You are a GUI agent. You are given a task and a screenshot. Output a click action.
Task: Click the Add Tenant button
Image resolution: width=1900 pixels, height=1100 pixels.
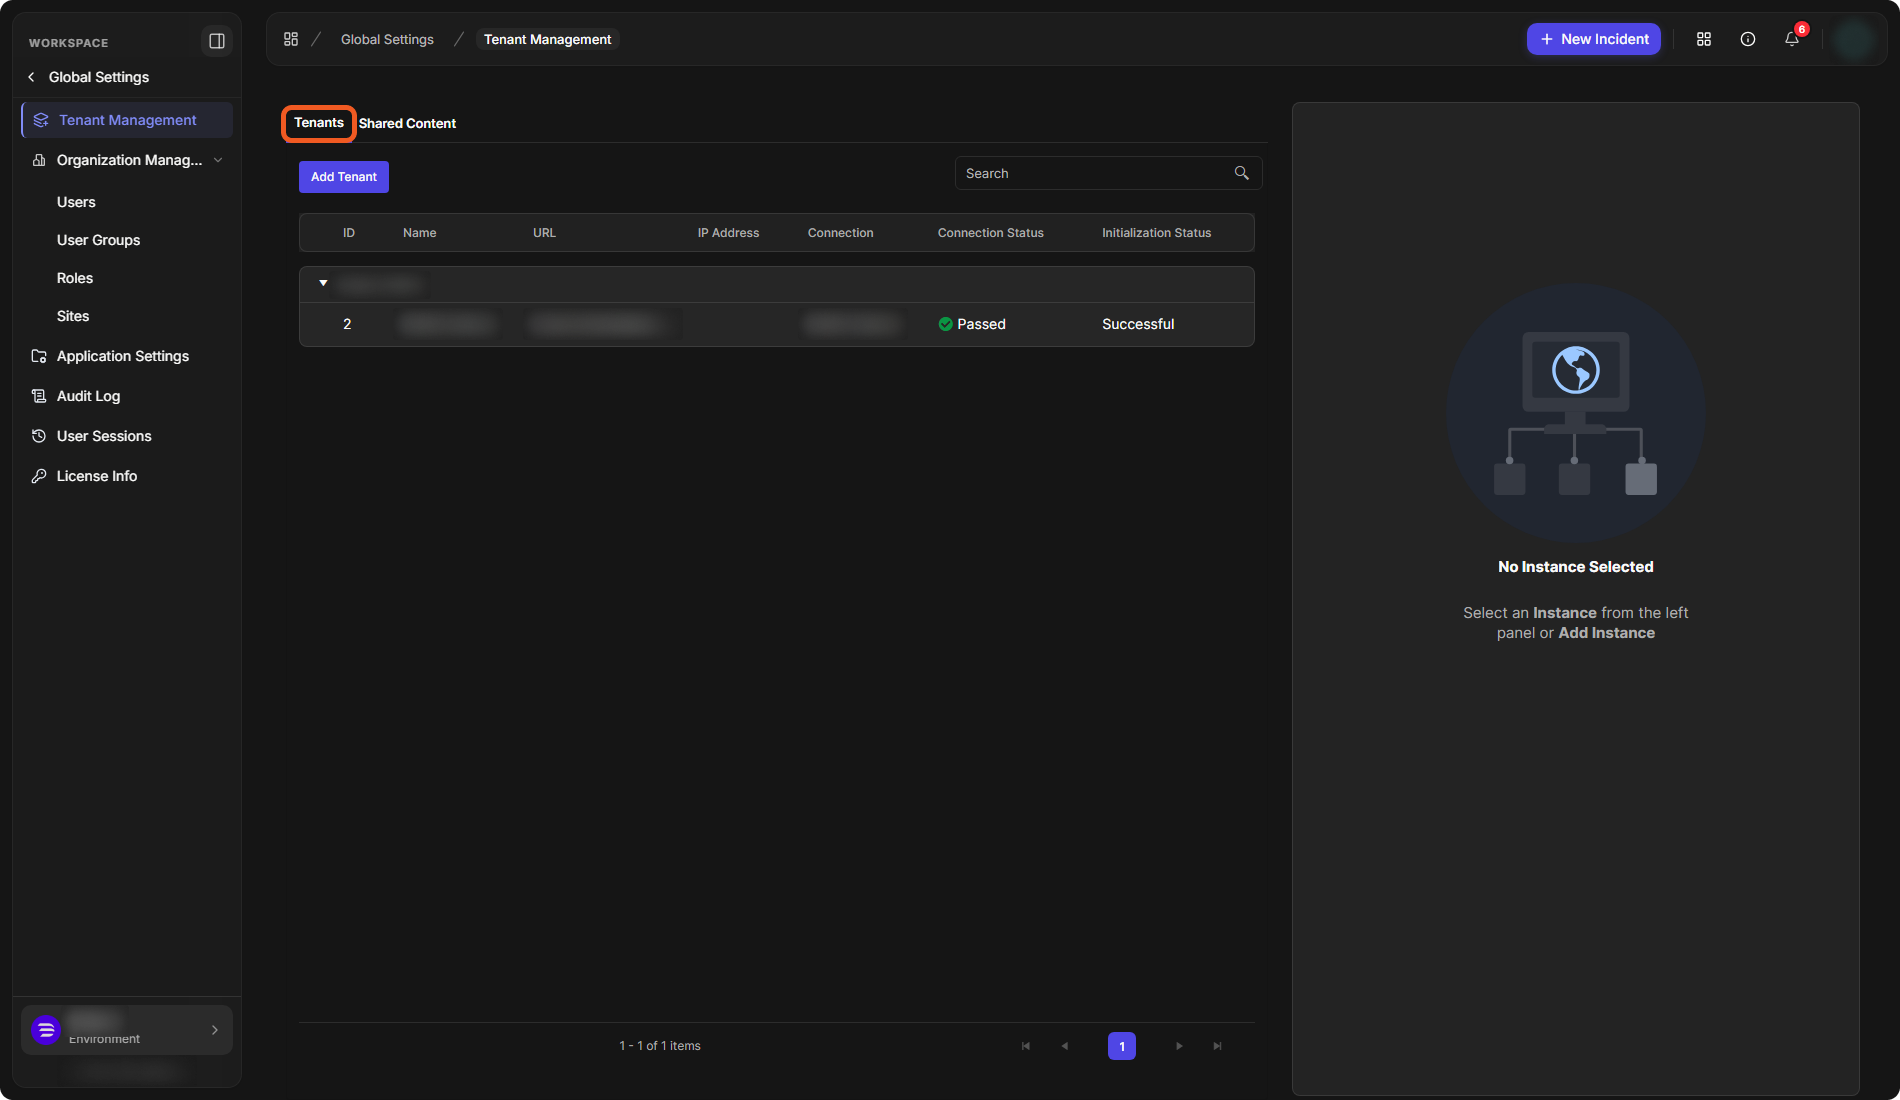pos(344,177)
